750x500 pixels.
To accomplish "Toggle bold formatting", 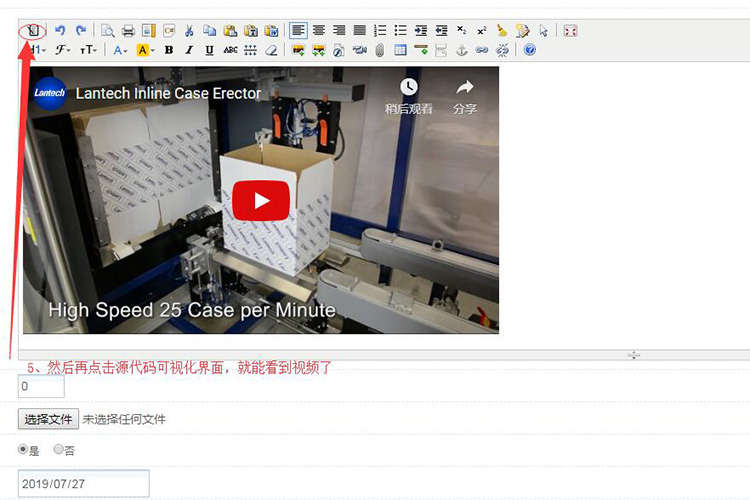I will pyautogui.click(x=168, y=50).
